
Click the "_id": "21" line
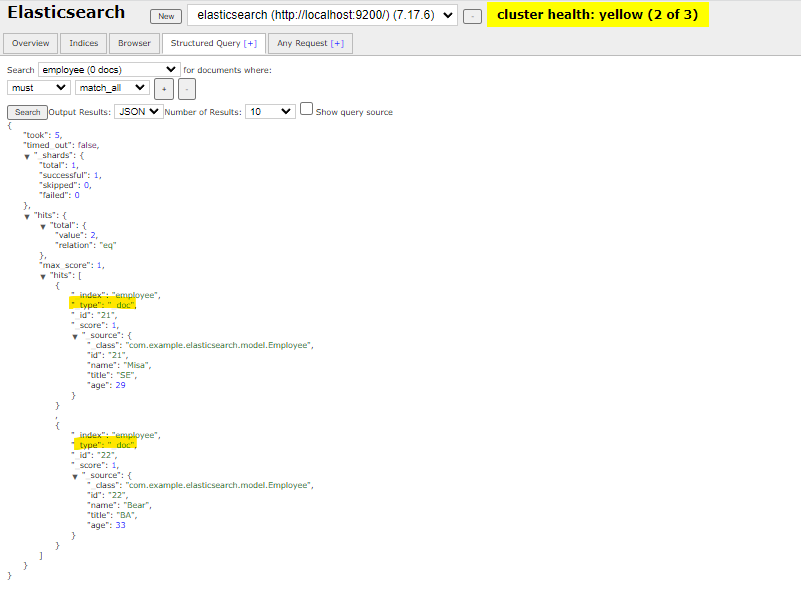coord(94,315)
